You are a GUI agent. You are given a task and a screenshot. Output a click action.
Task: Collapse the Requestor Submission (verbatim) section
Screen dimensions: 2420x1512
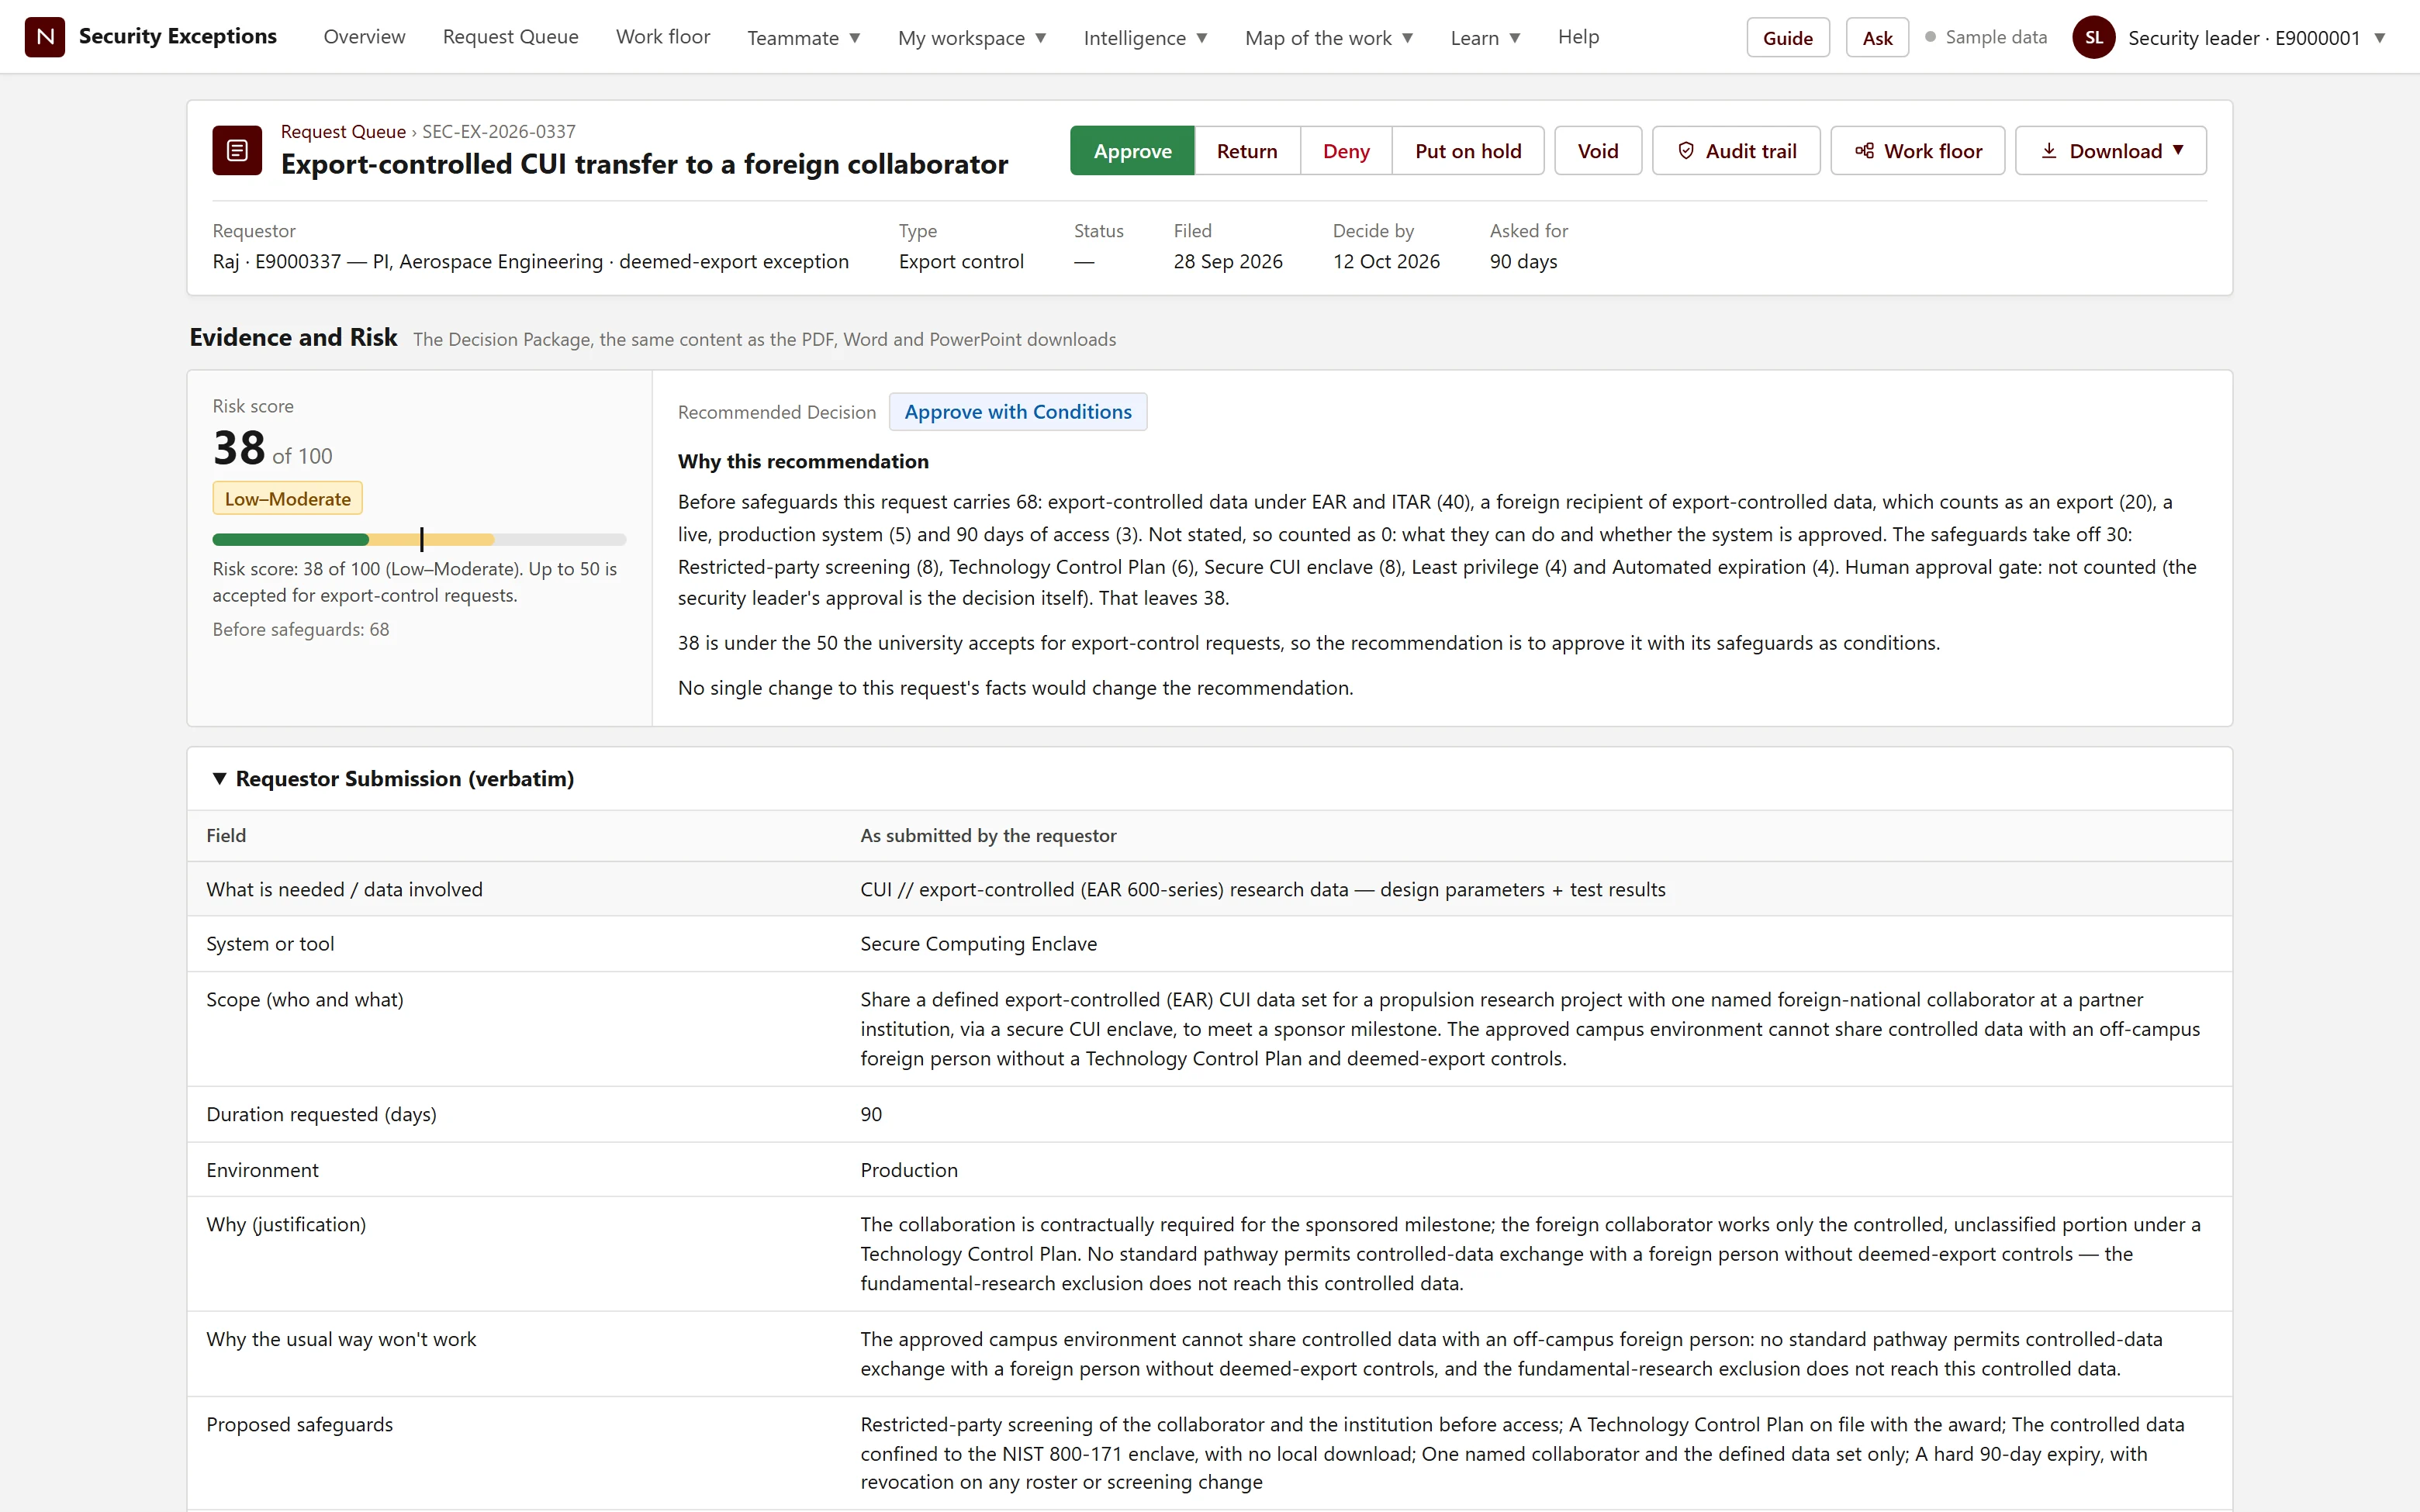click(x=393, y=778)
